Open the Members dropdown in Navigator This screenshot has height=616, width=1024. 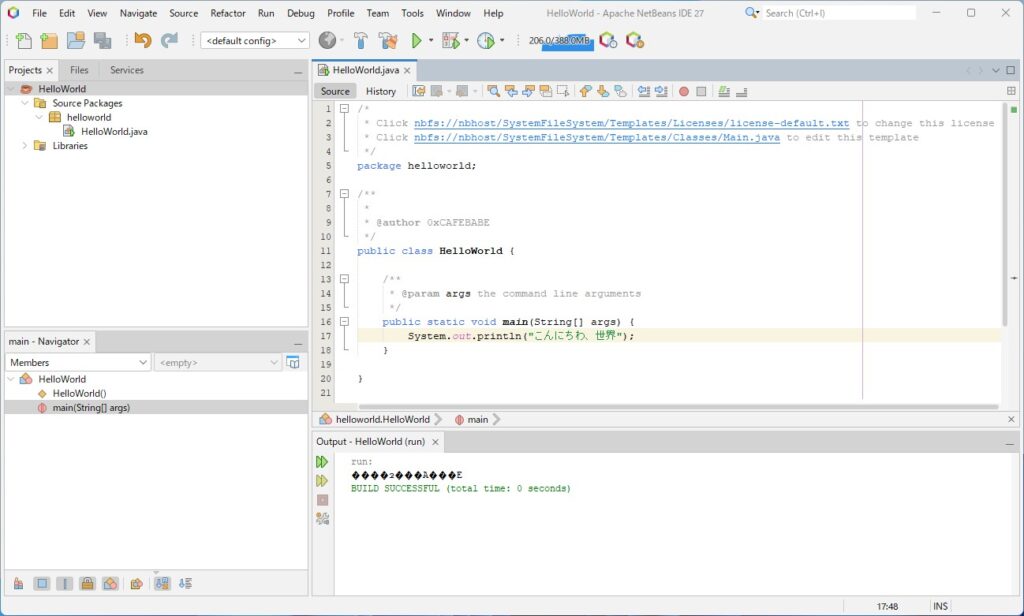[78, 363]
